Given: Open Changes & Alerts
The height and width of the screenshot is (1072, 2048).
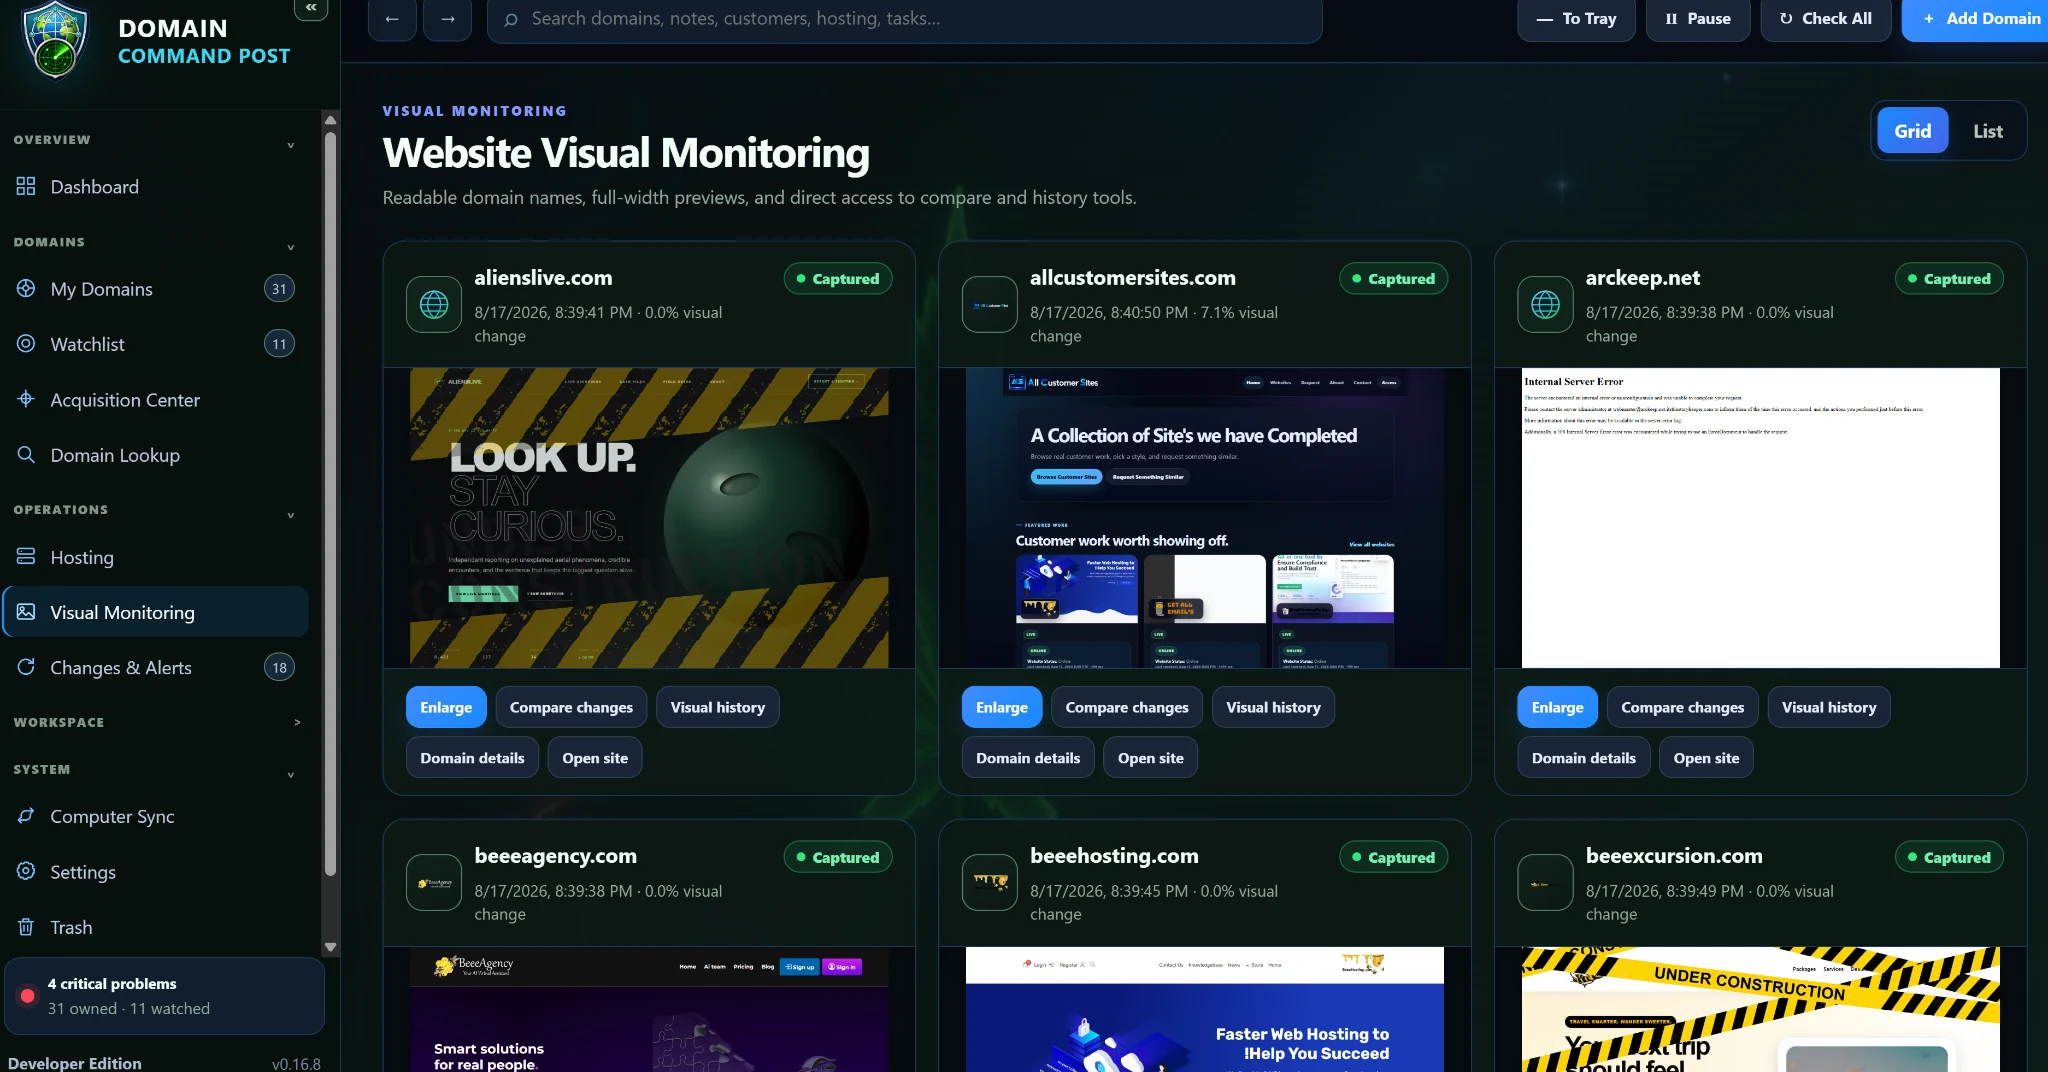Looking at the screenshot, I should tap(155, 667).
